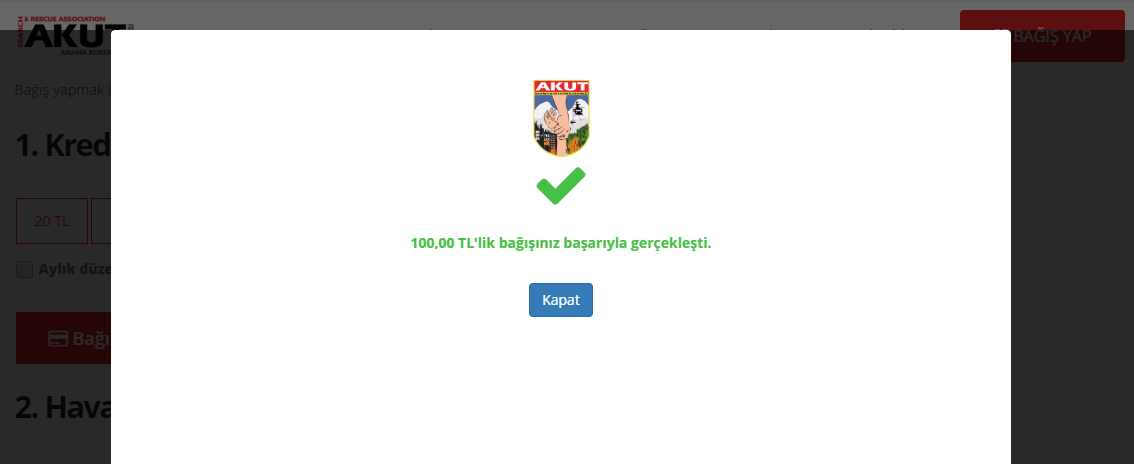Click the 2. Hava section heading
The height and width of the screenshot is (464, 1134).
63,407
